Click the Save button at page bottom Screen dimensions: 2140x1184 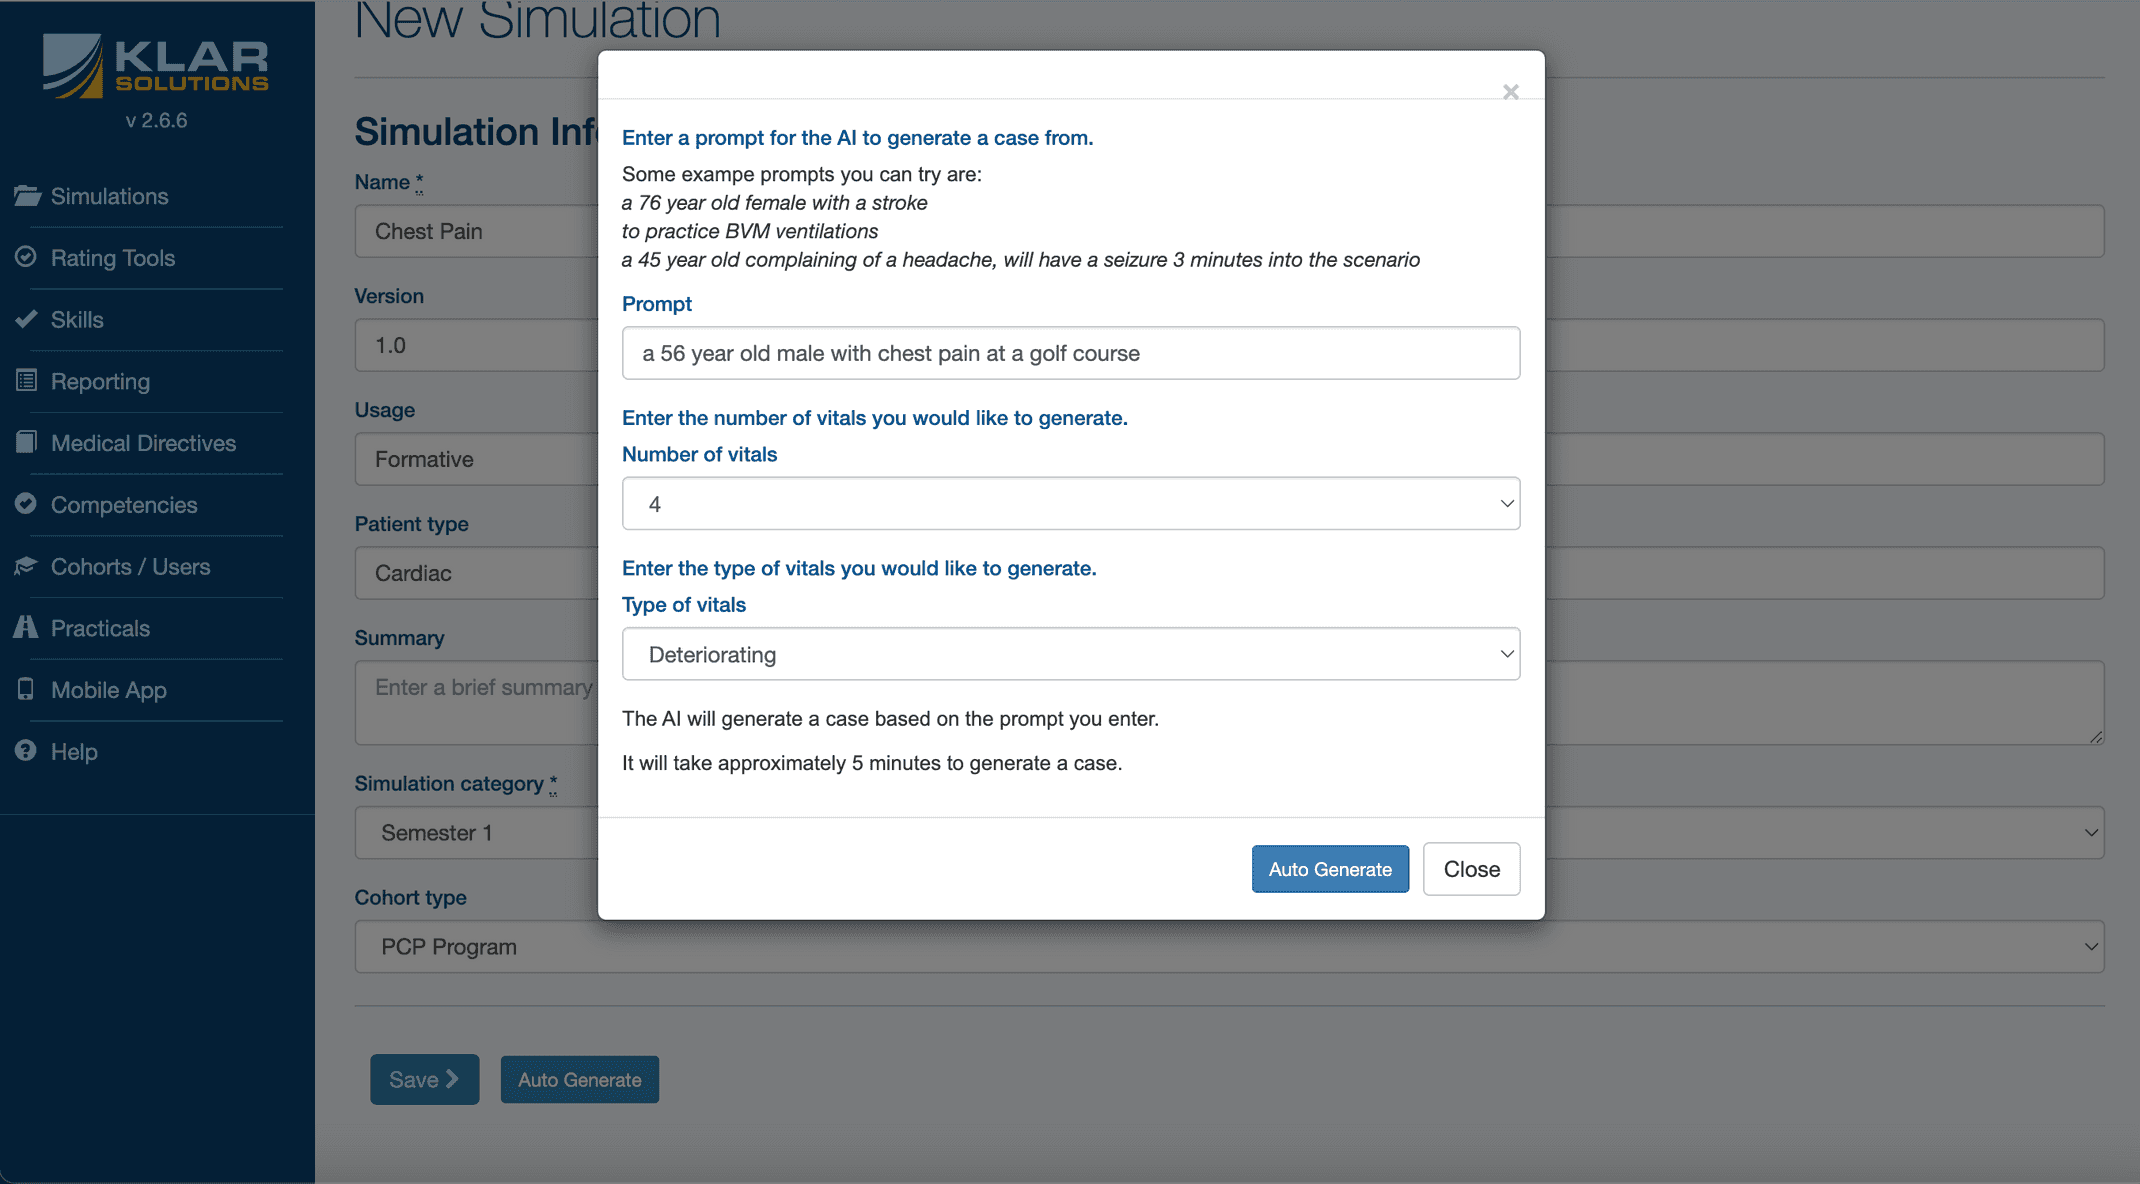pos(425,1079)
